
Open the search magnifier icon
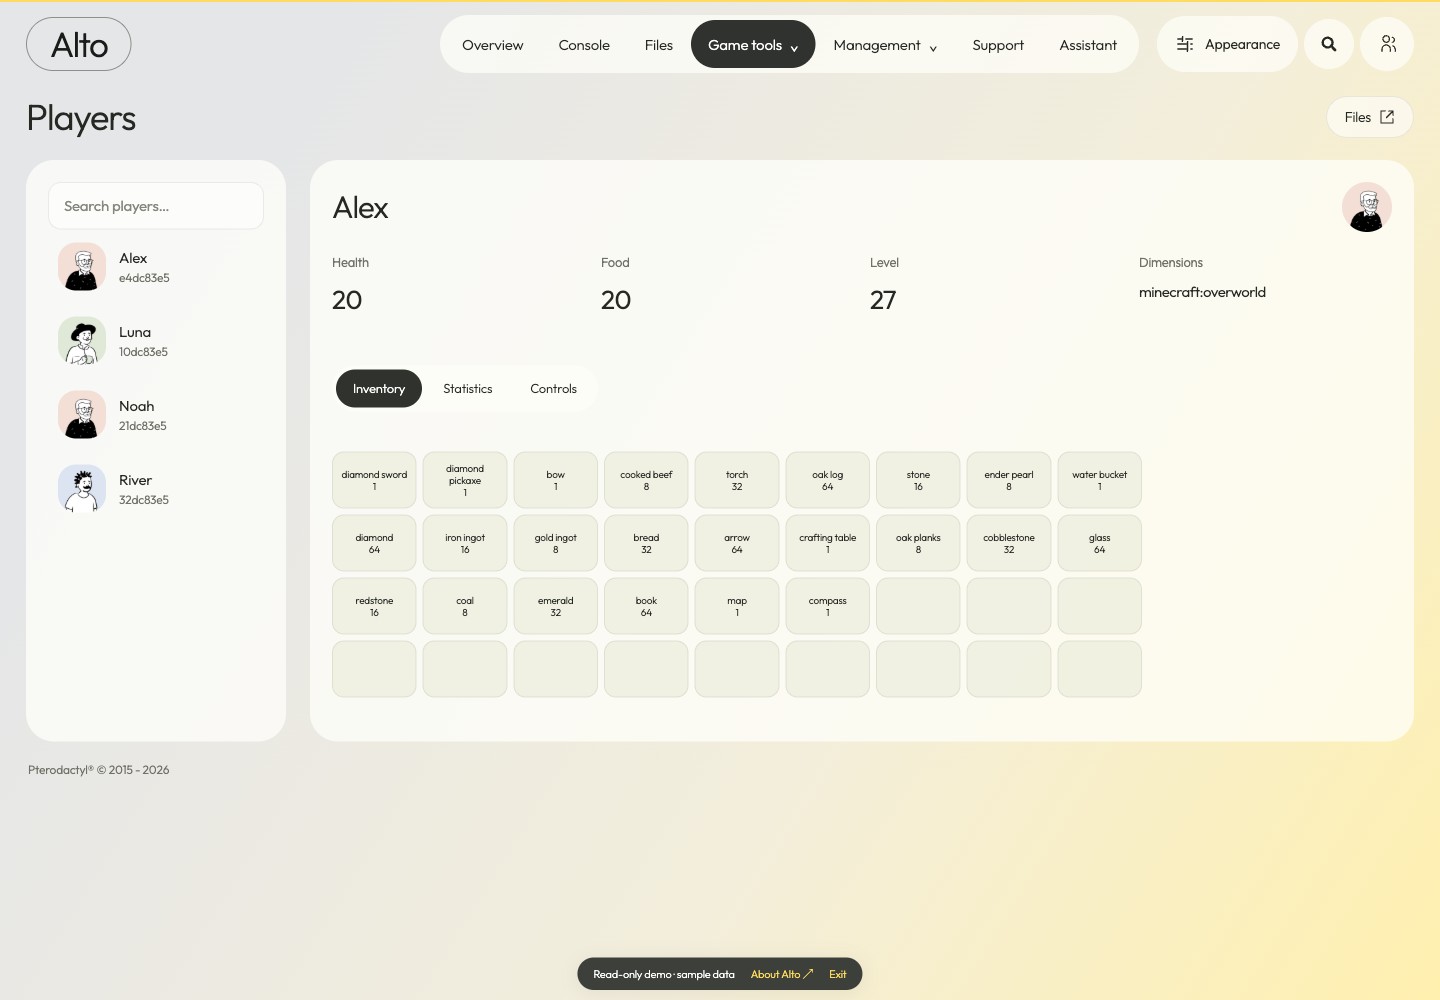click(1329, 44)
